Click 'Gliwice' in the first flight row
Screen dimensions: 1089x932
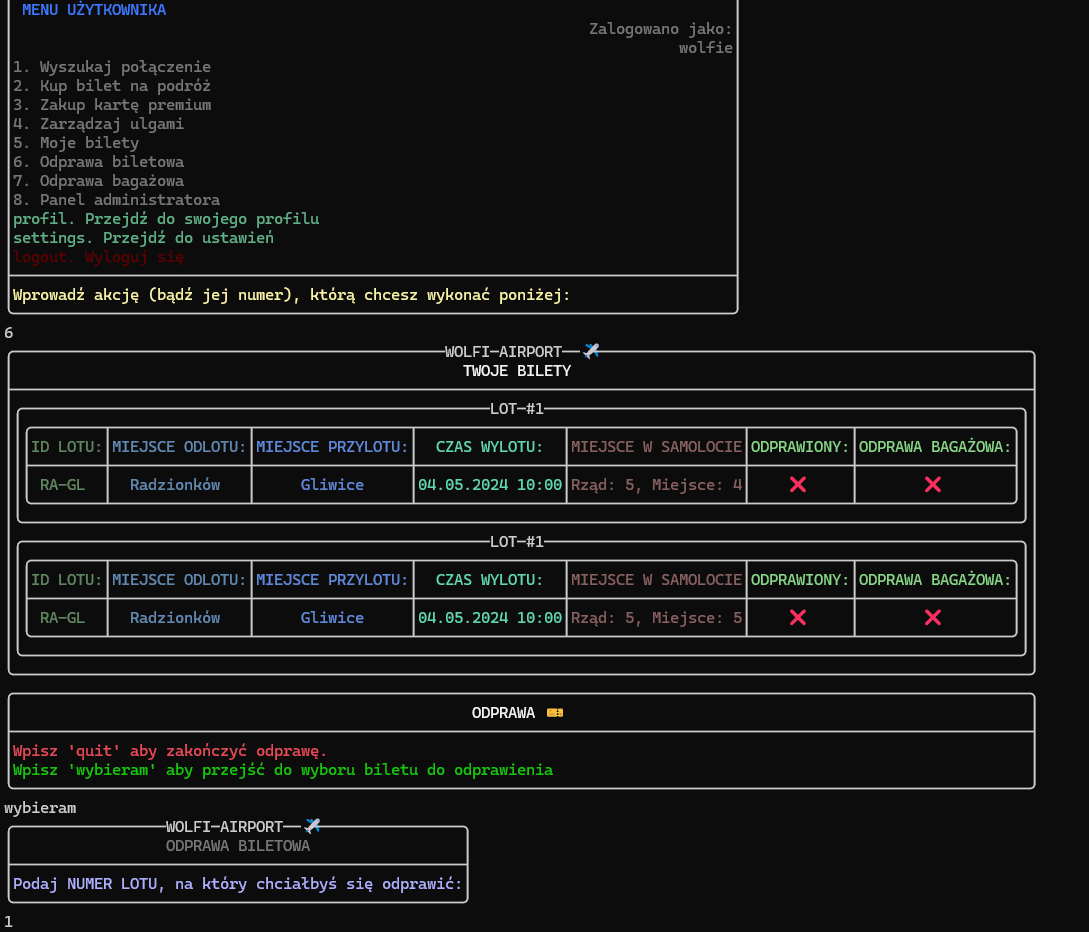[332, 485]
